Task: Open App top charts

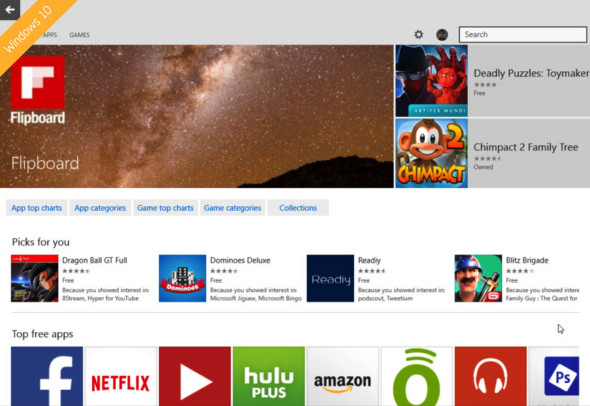Action: pos(36,208)
